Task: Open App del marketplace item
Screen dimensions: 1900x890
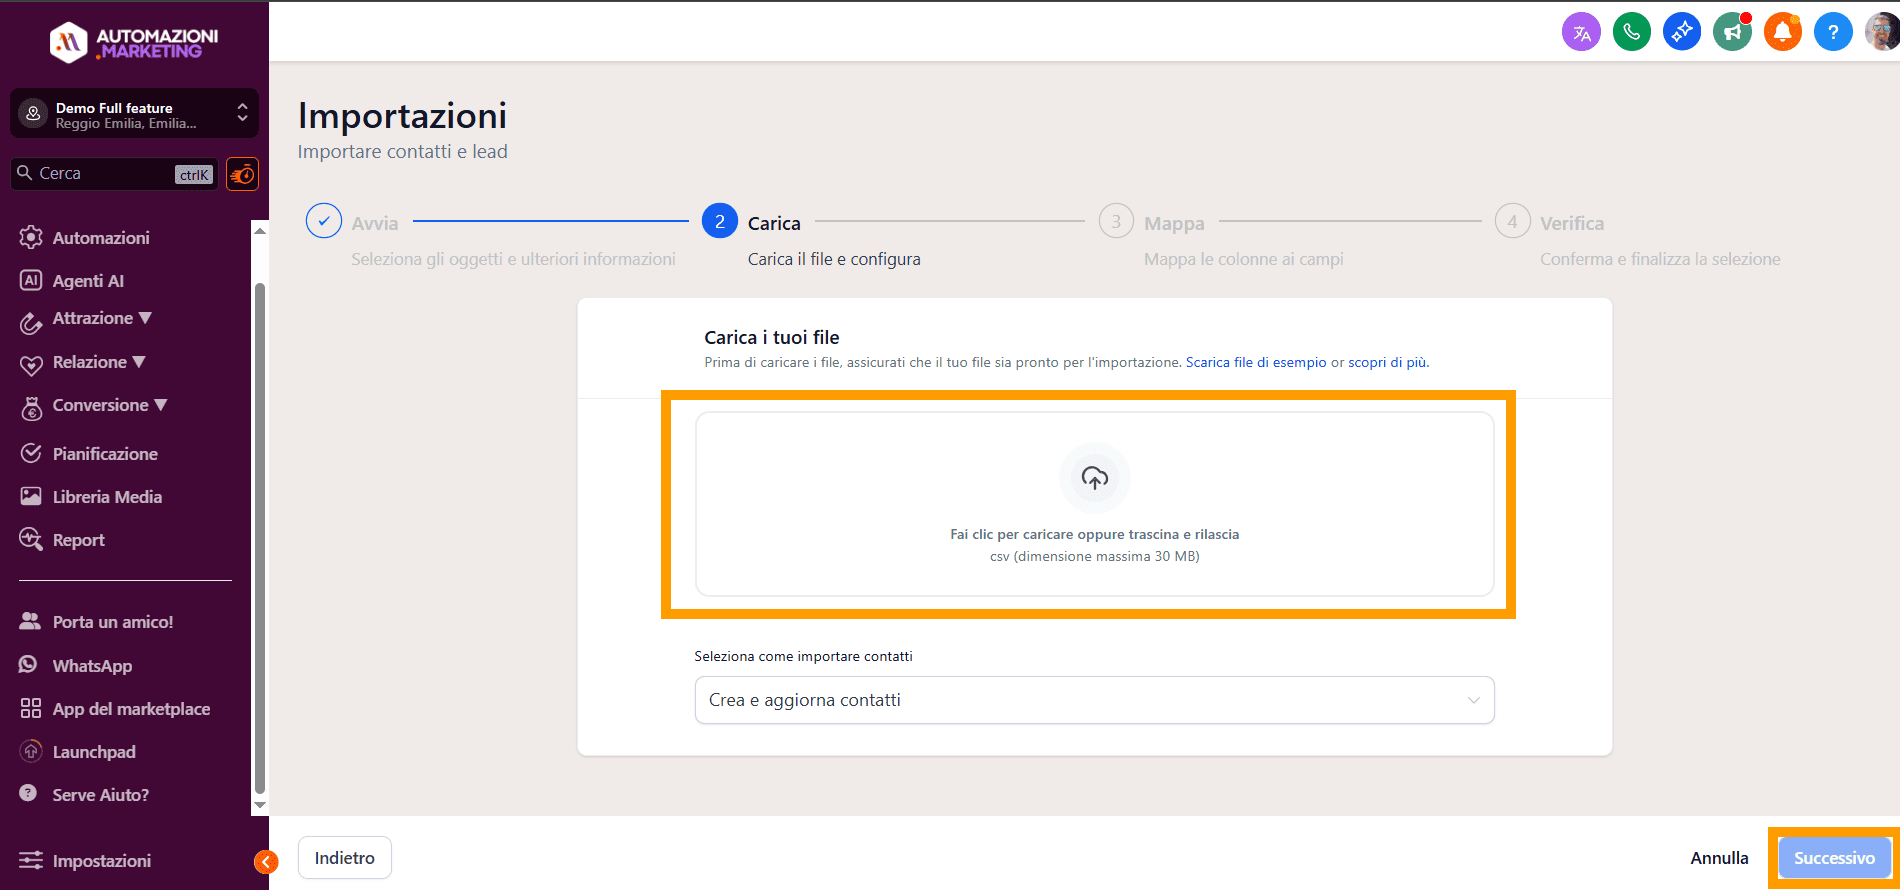Action: pos(131,709)
